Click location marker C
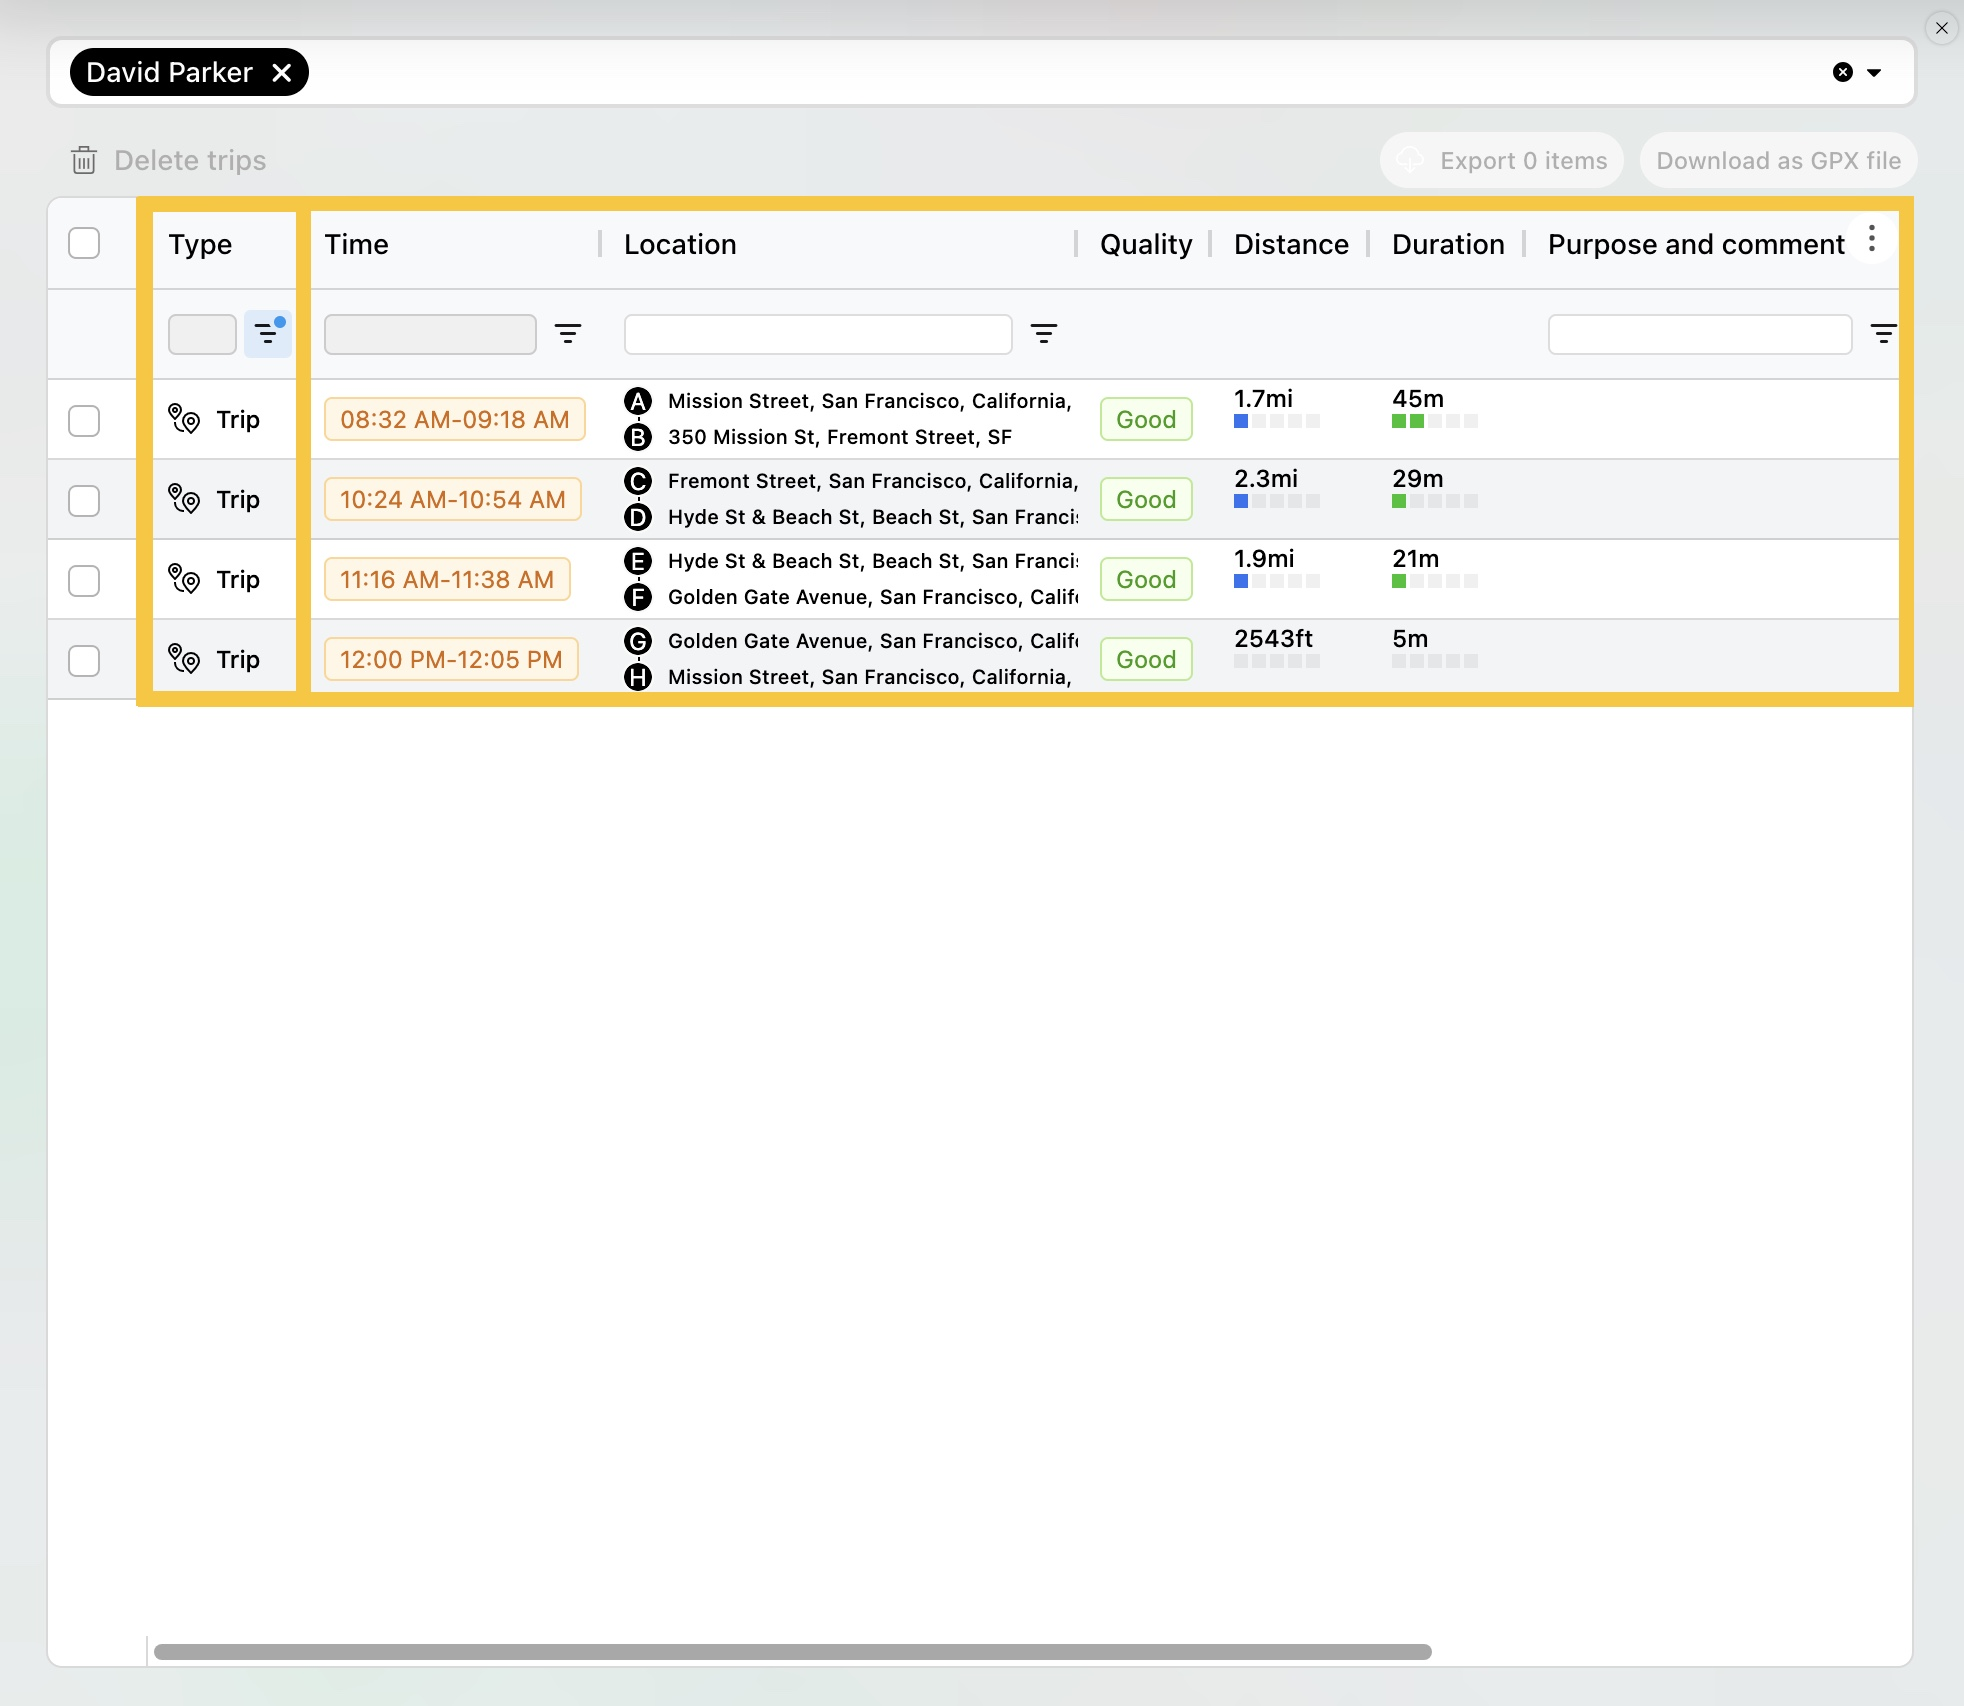1964x1706 pixels. 638,481
